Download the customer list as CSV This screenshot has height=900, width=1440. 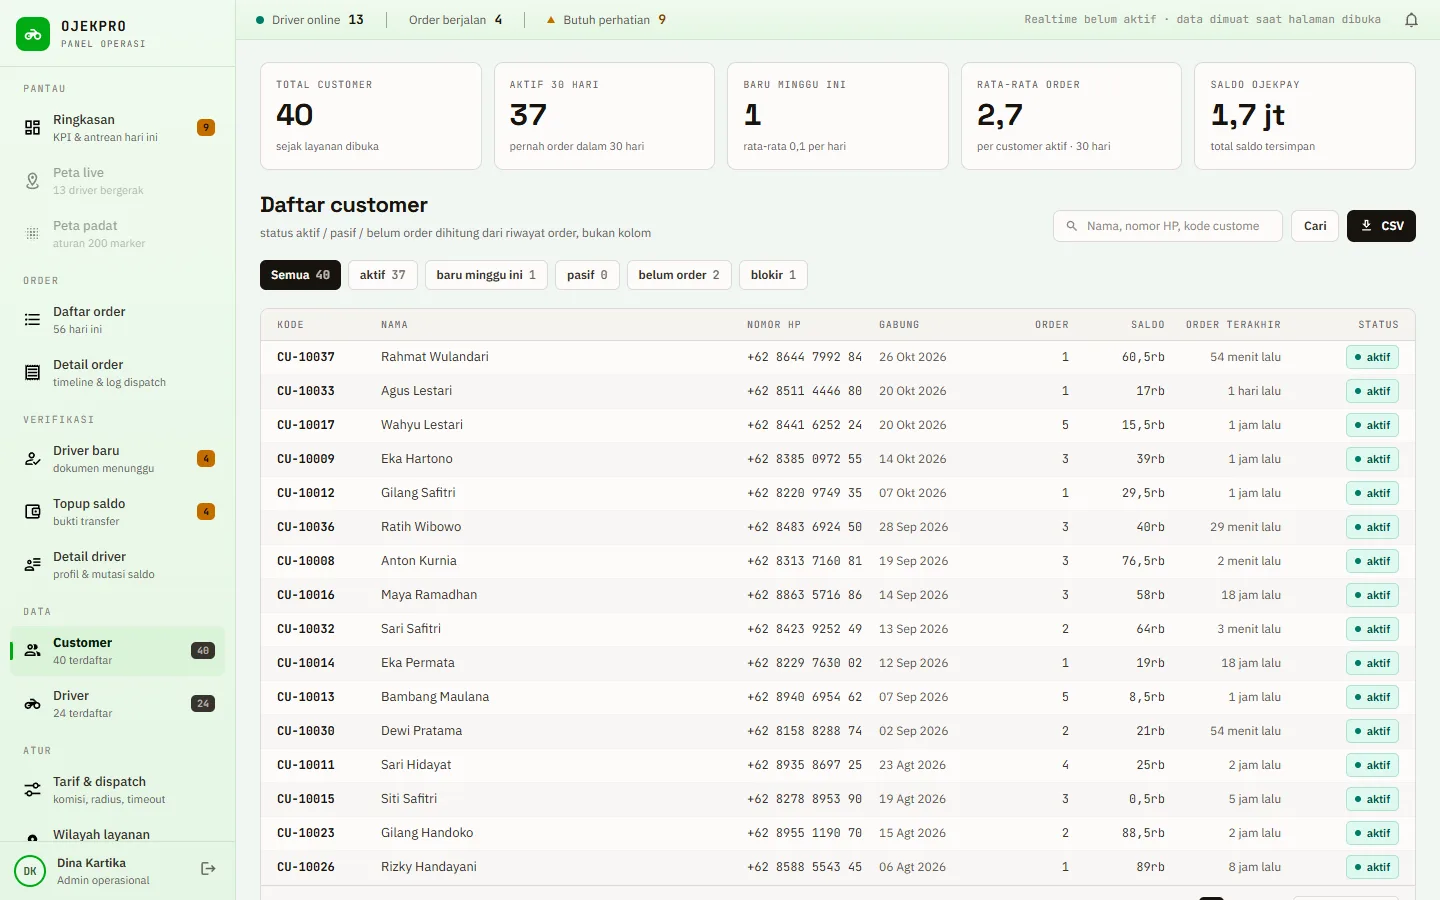[x=1381, y=226]
